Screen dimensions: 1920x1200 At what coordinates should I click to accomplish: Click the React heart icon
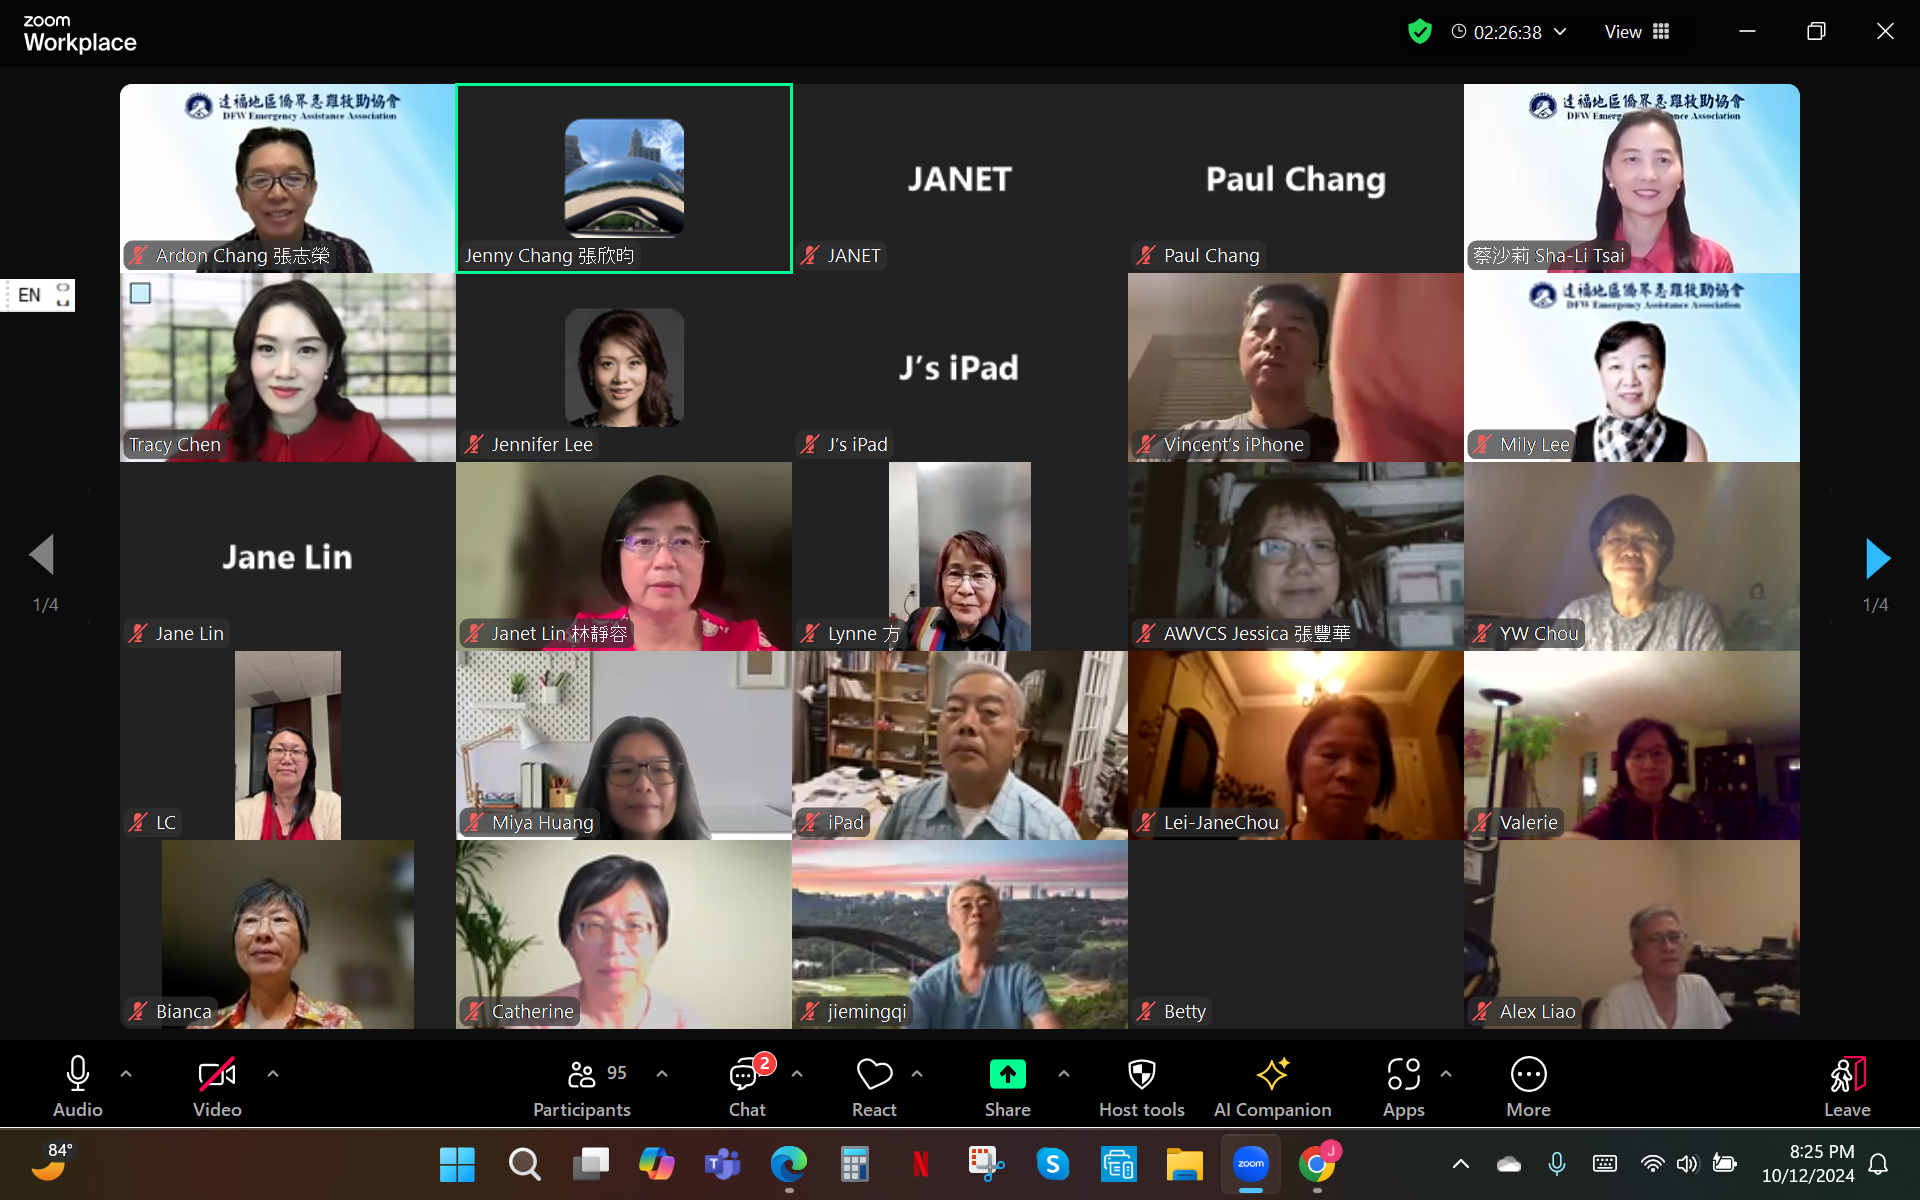click(873, 1075)
